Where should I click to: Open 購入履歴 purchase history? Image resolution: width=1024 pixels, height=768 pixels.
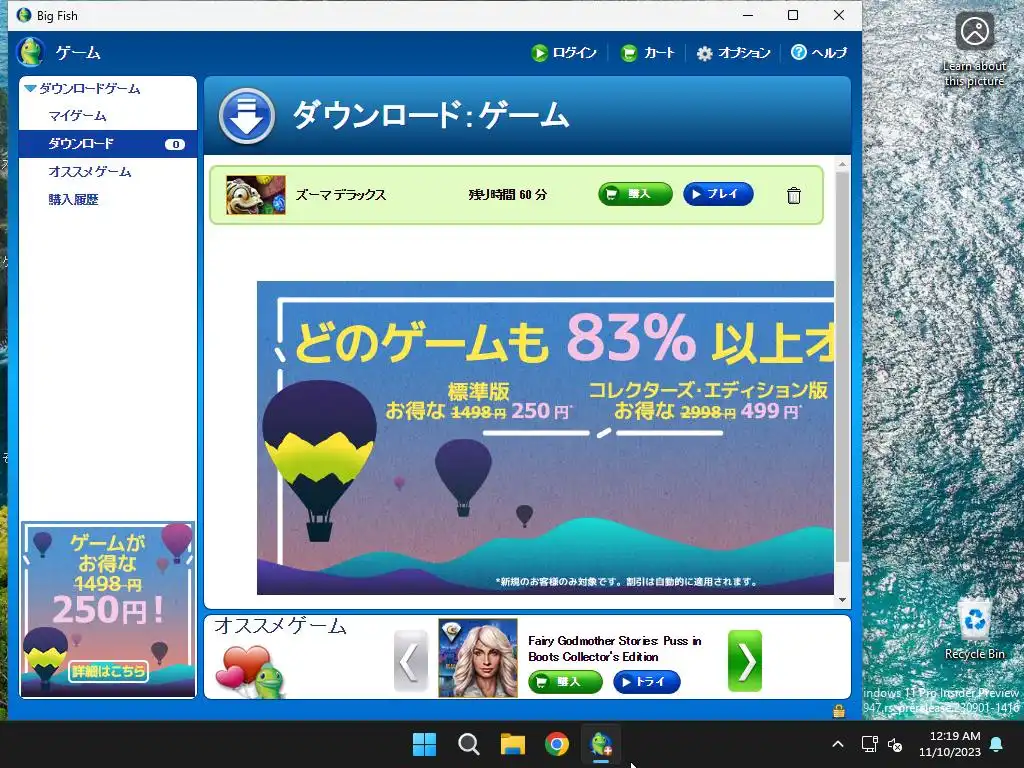pyautogui.click(x=73, y=200)
